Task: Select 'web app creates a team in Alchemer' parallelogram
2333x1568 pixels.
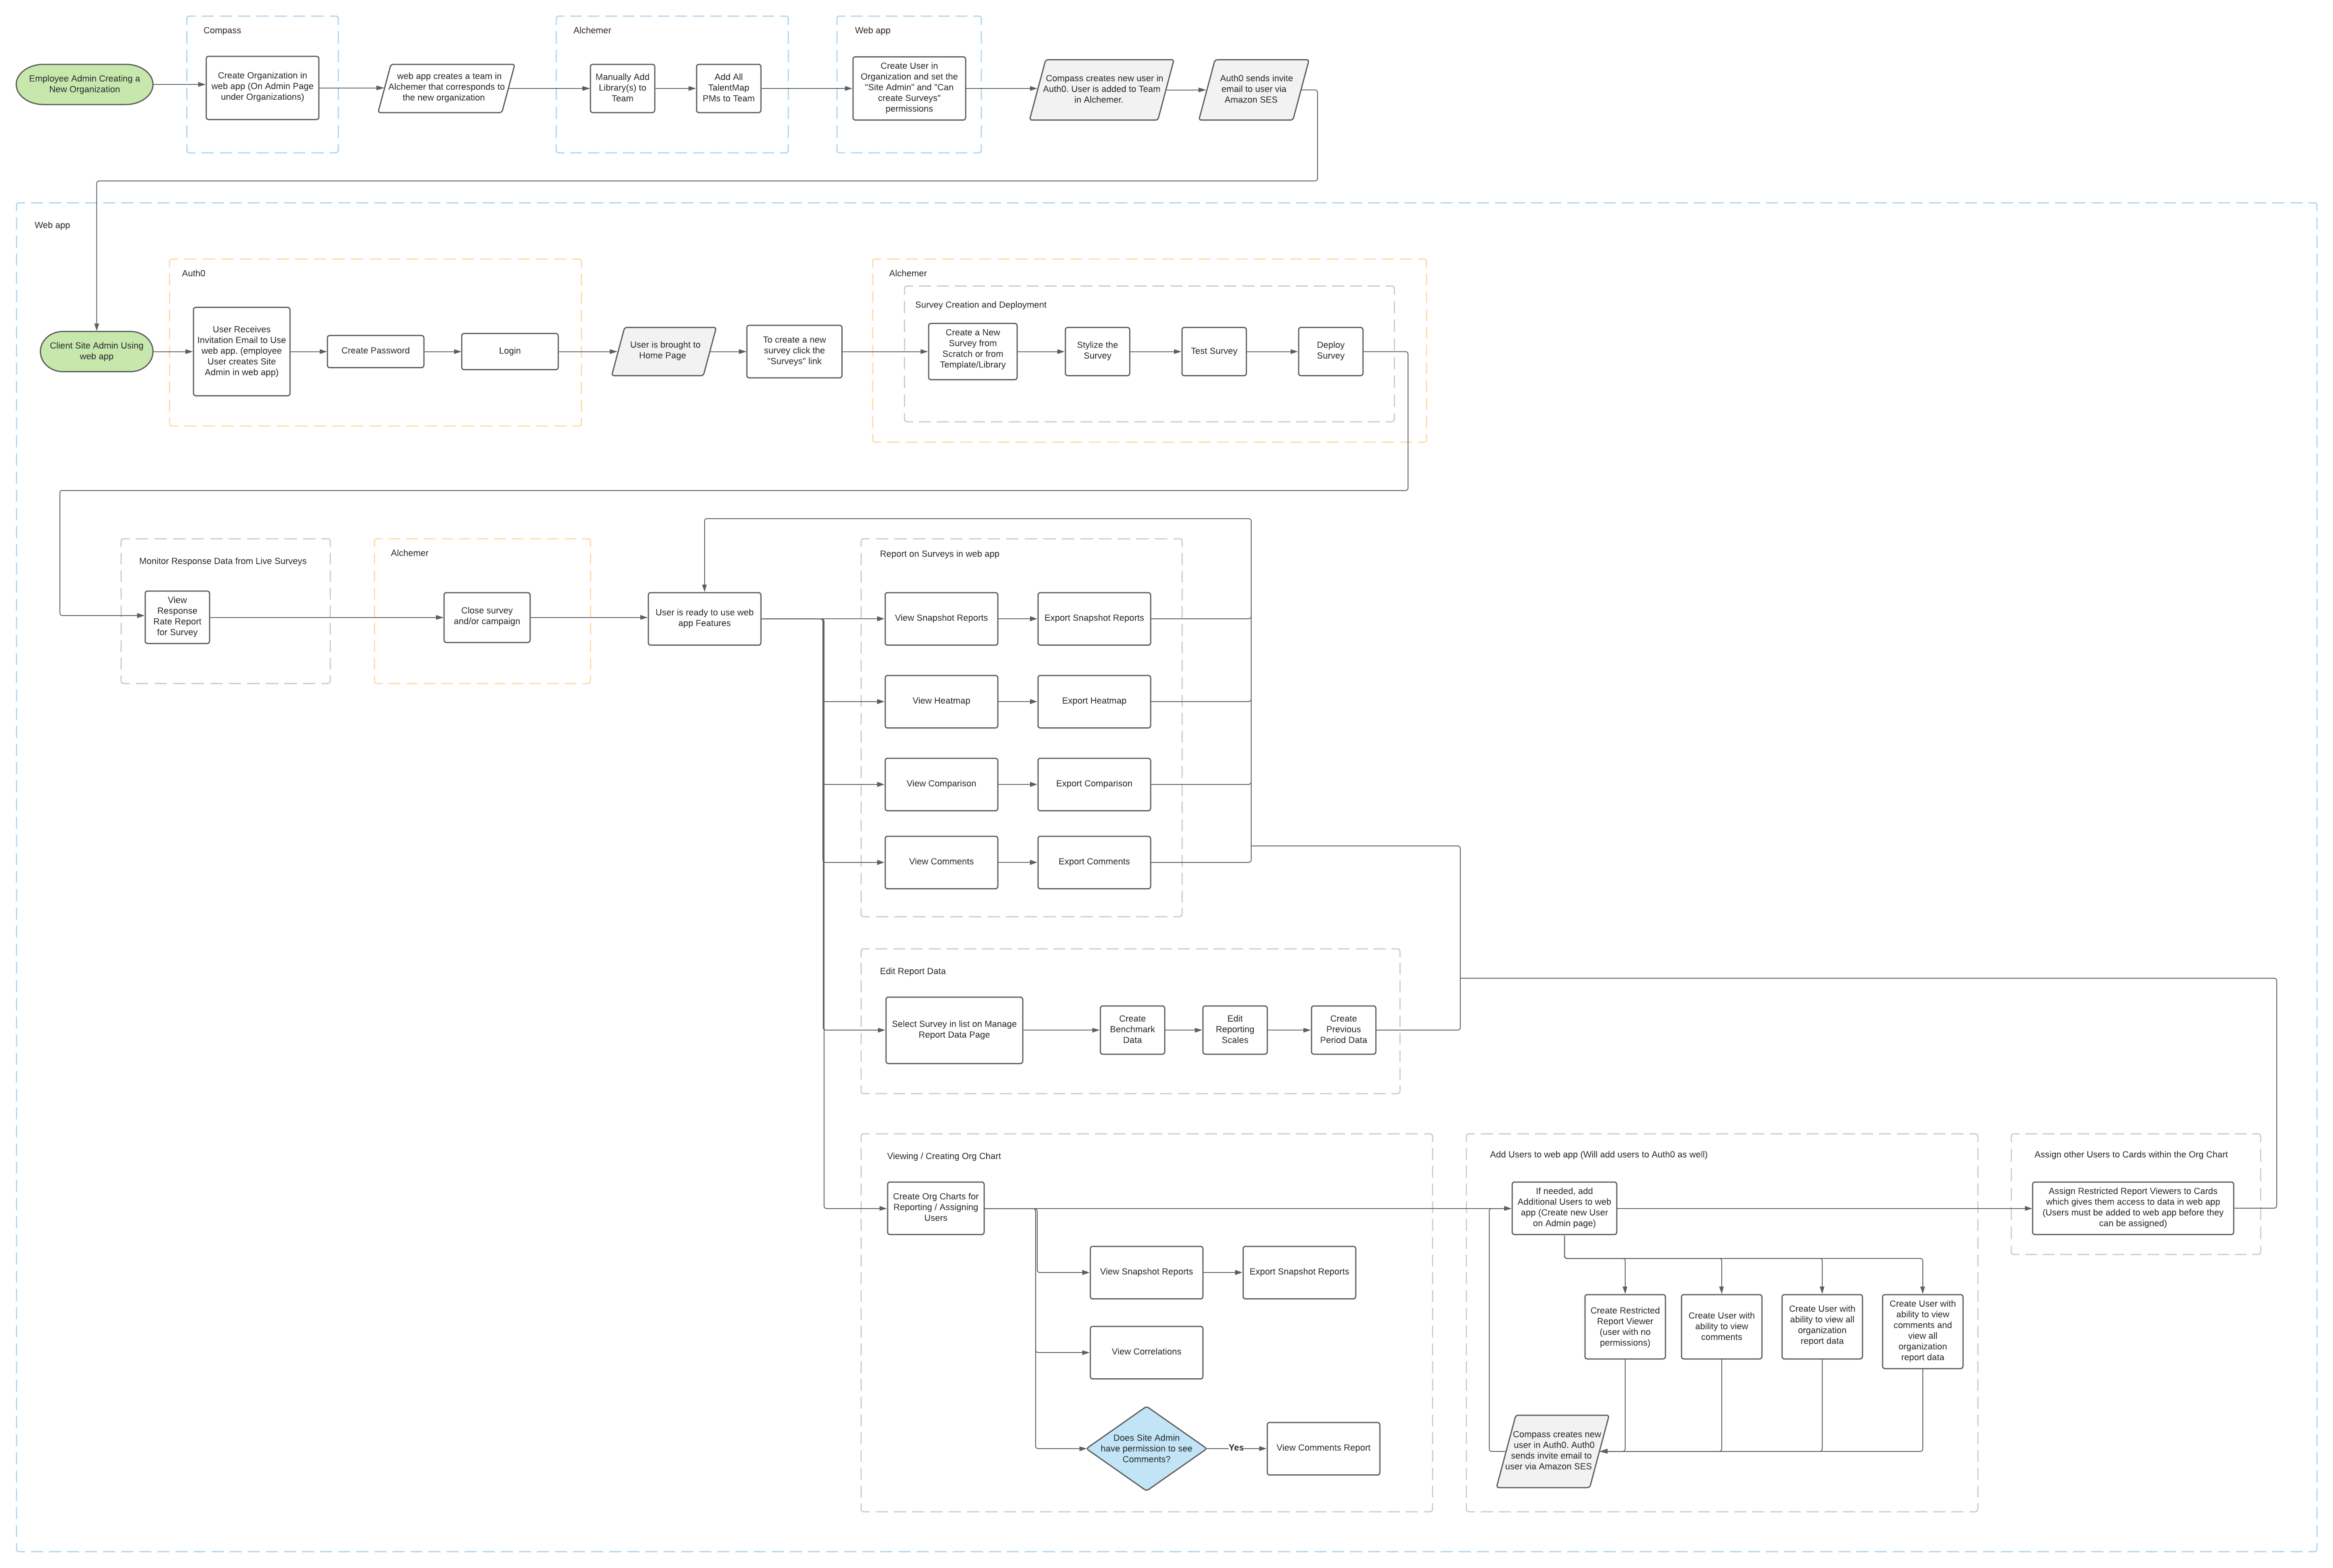Action: tap(446, 88)
